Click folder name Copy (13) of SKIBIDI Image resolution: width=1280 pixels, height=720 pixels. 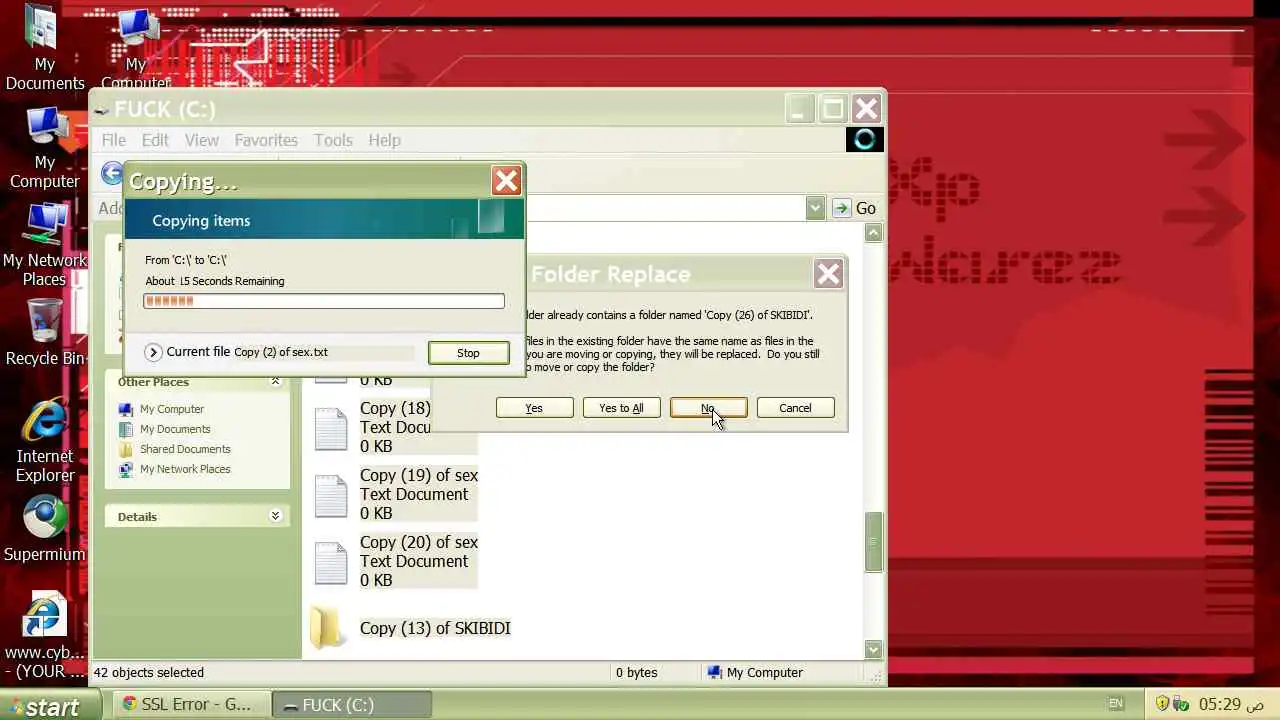435,628
